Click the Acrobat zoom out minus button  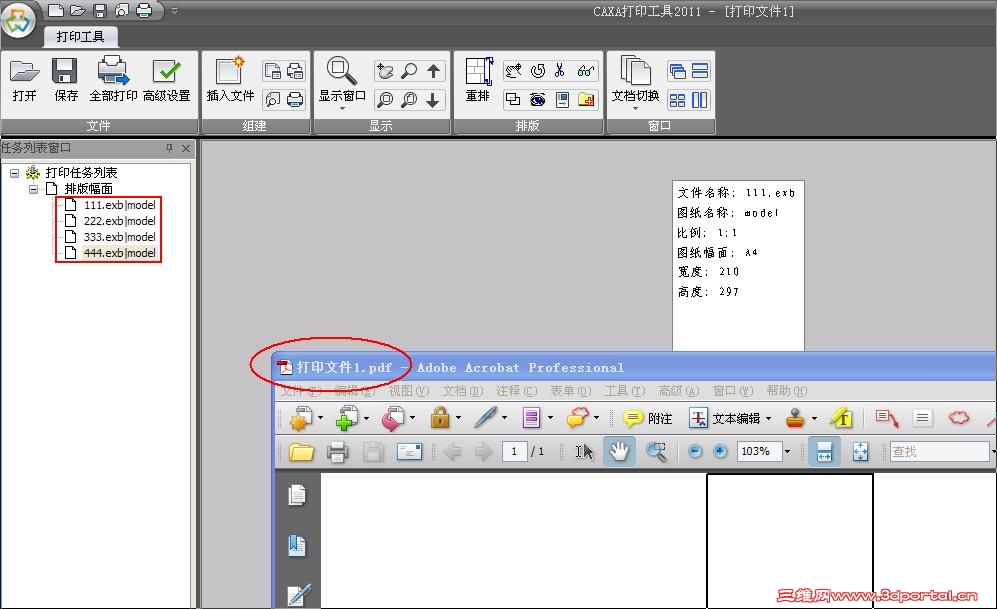[695, 451]
